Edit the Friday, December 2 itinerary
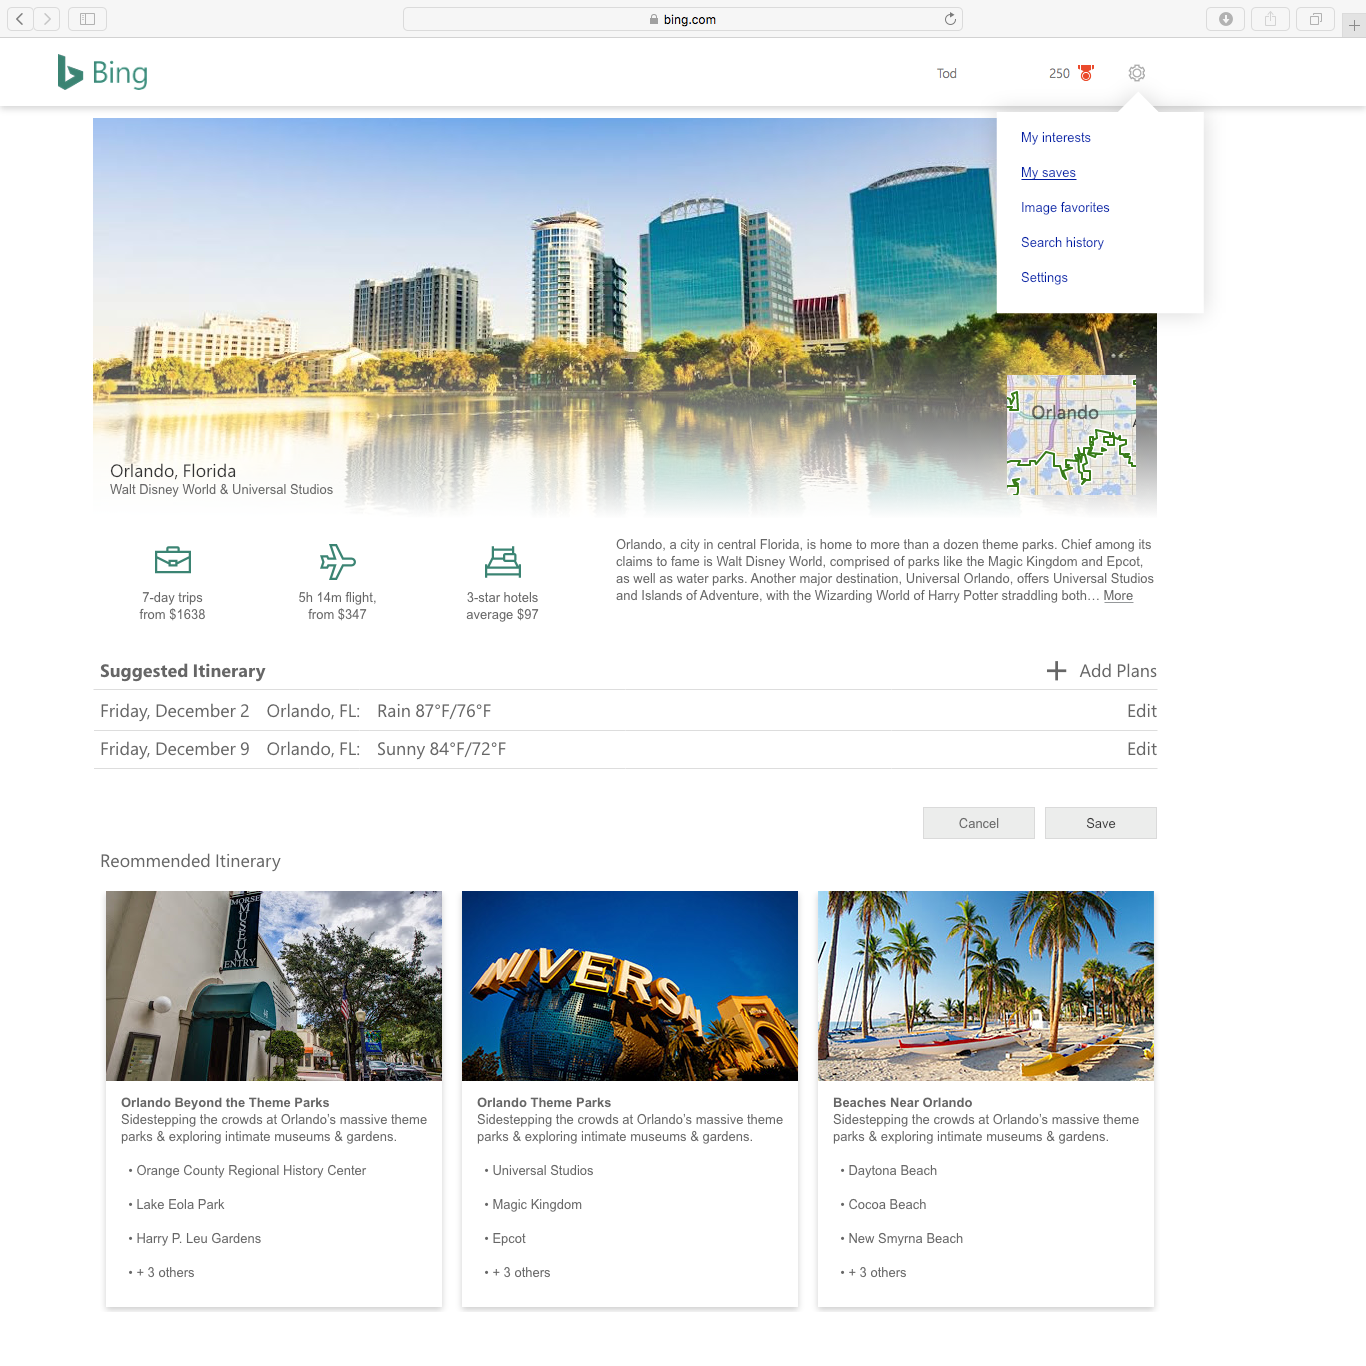This screenshot has height=1366, width=1366. 1142,711
